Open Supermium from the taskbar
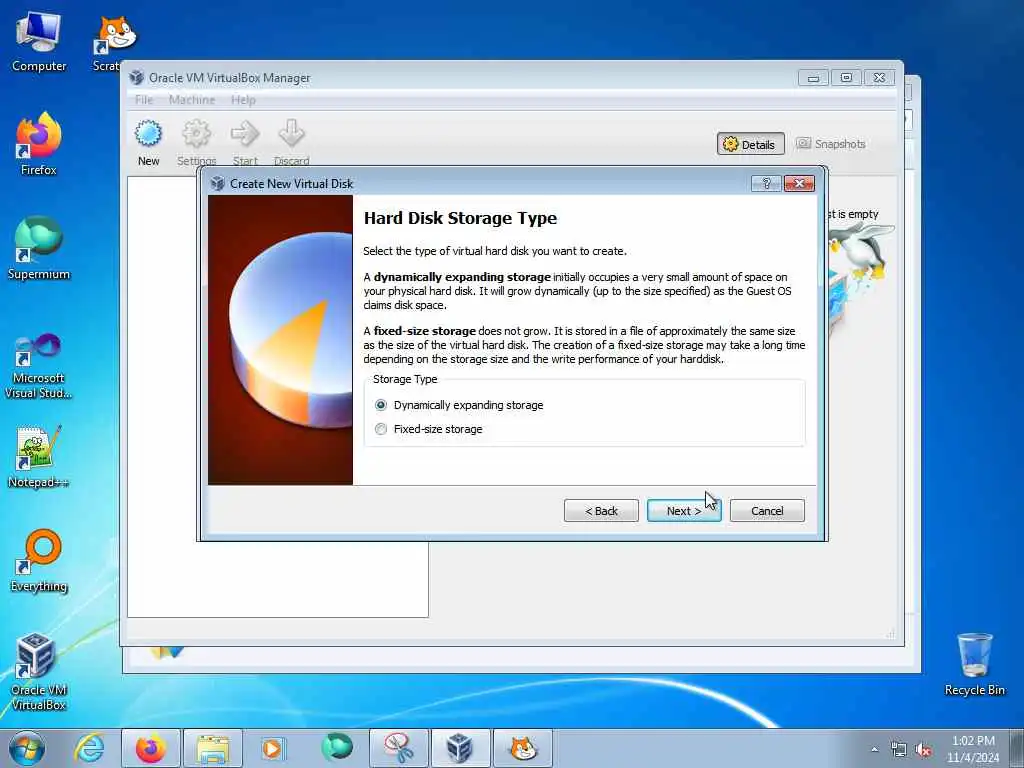The width and height of the screenshot is (1024, 768). tap(337, 748)
